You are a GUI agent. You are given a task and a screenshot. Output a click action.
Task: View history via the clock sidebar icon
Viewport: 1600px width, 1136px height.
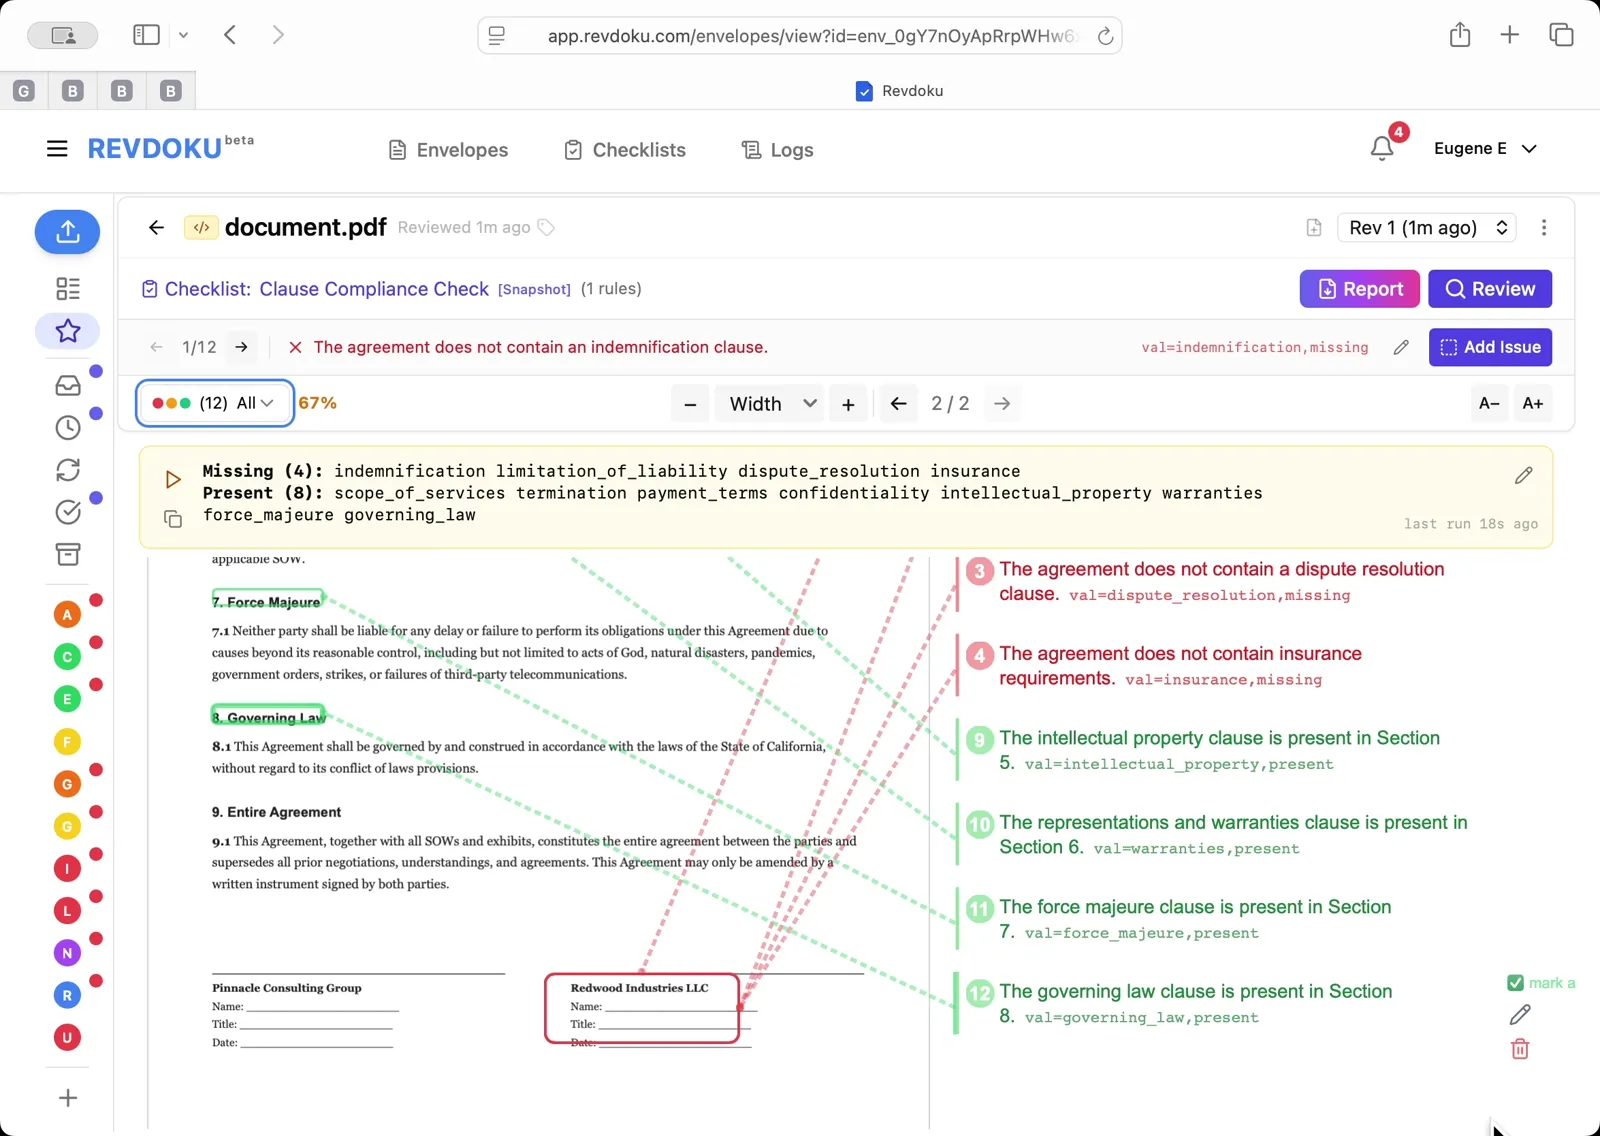click(x=67, y=427)
